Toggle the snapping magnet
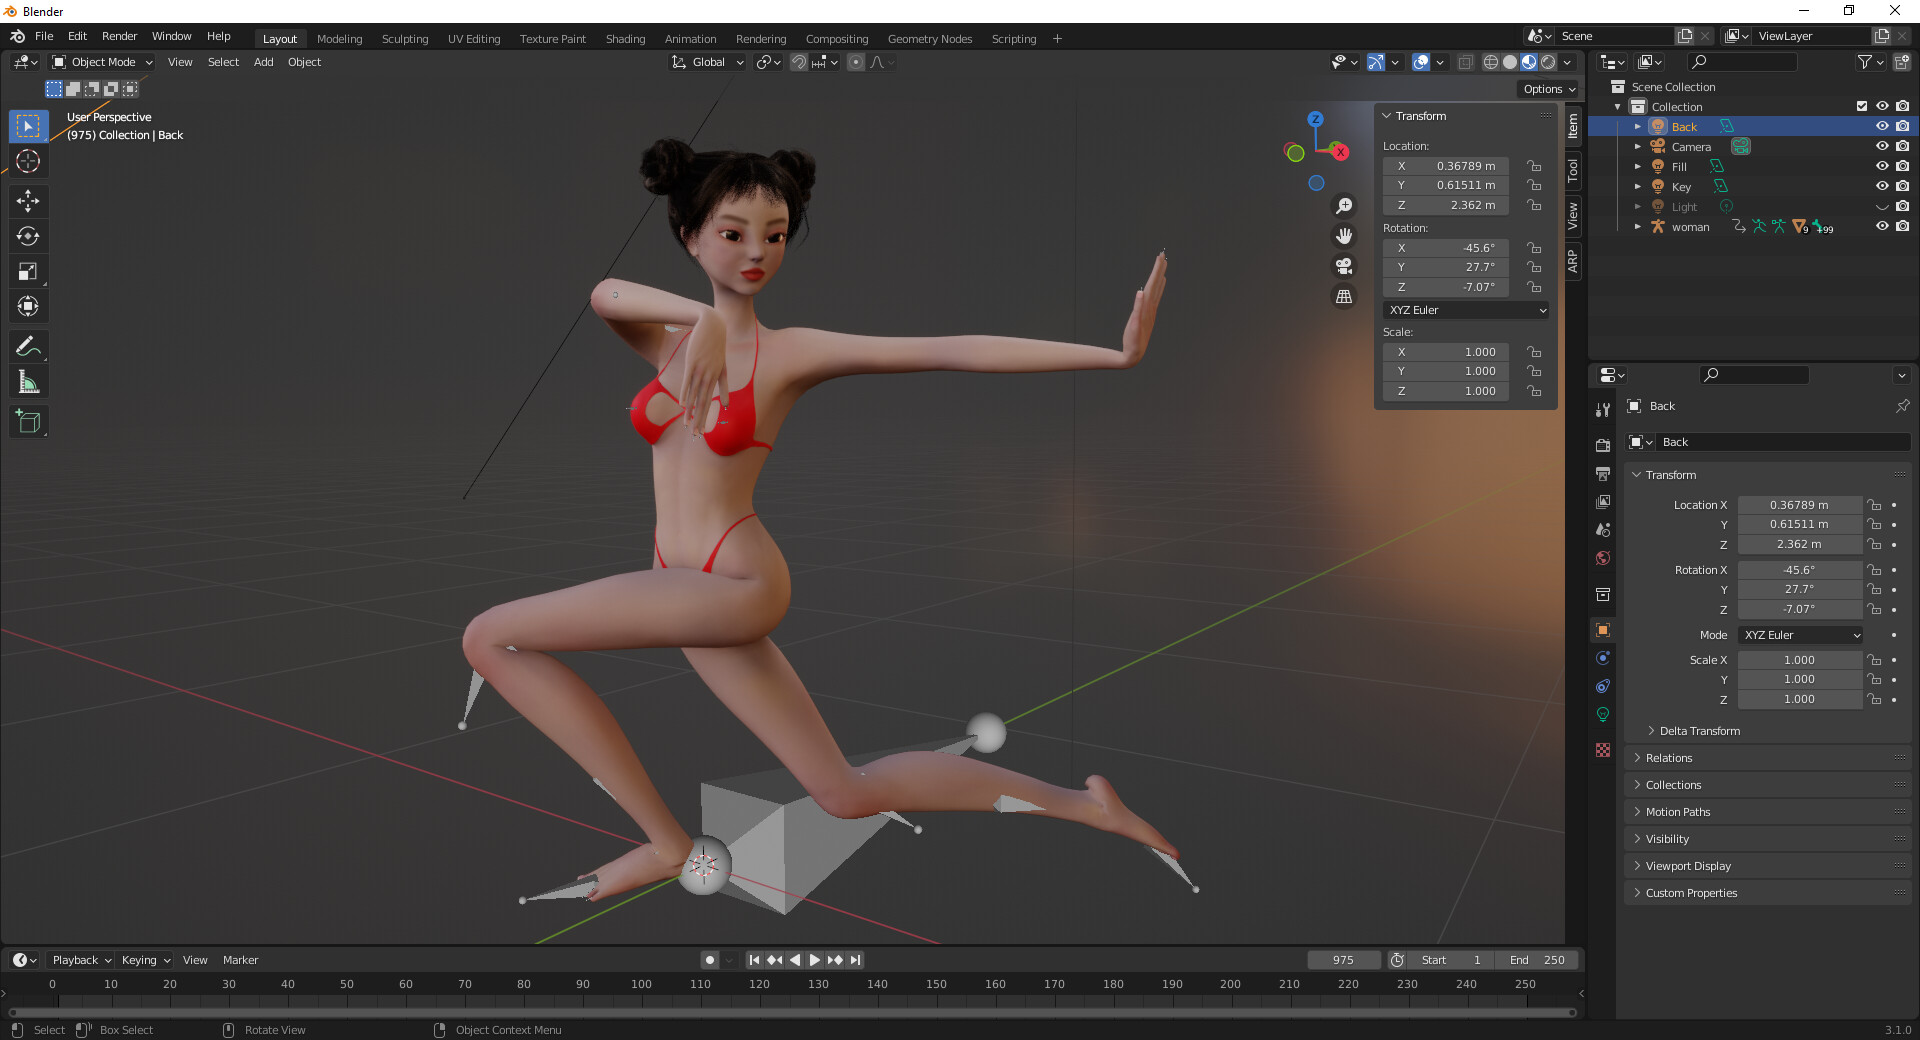The image size is (1920, 1040). point(799,62)
